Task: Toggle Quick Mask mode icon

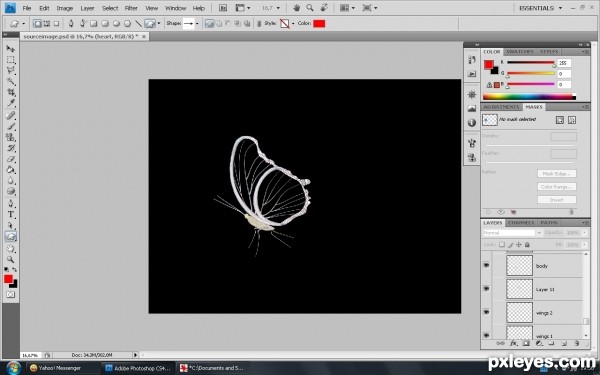Action: click(10, 295)
